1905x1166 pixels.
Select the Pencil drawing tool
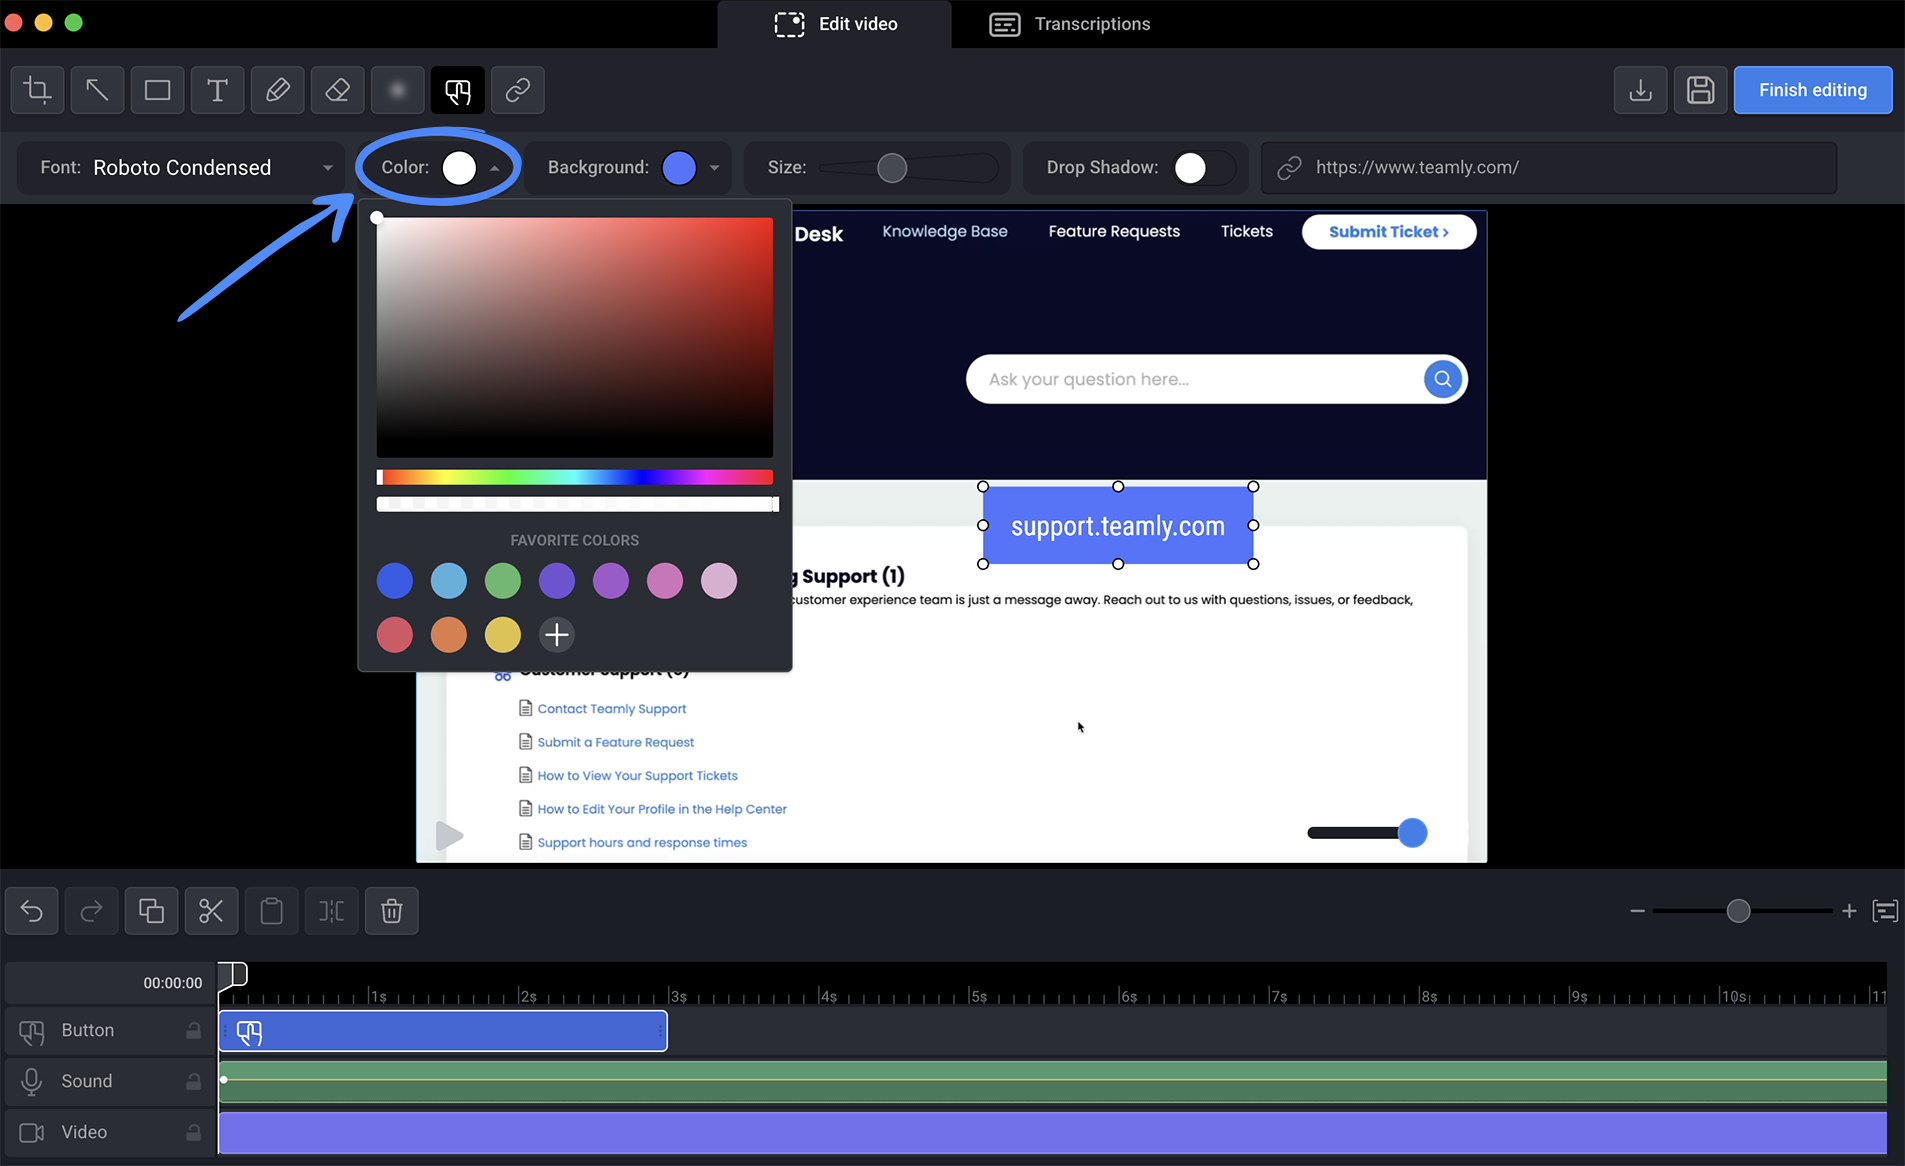277,90
